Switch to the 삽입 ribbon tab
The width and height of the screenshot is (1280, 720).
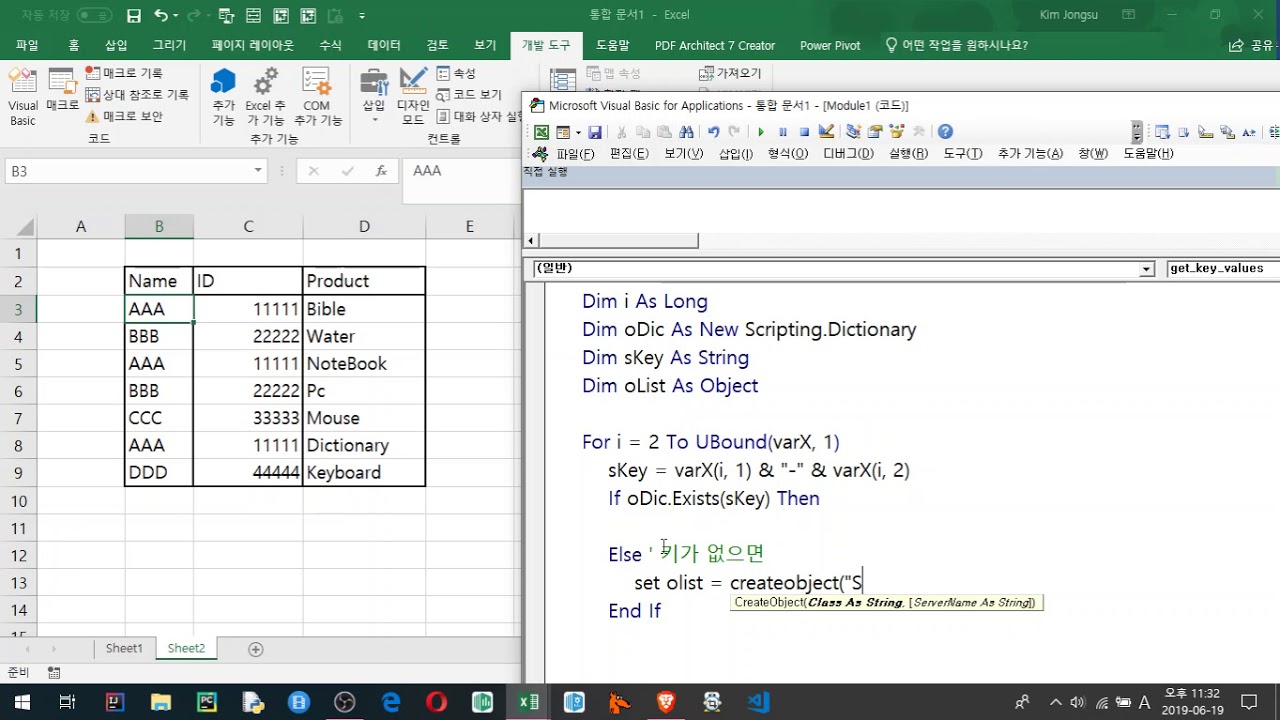coord(116,46)
